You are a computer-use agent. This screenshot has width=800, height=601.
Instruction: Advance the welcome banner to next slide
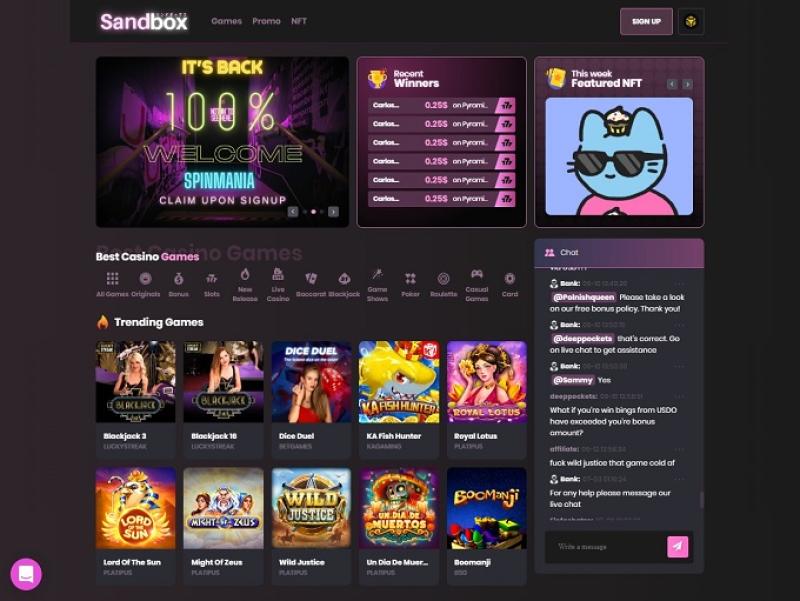tap(333, 212)
